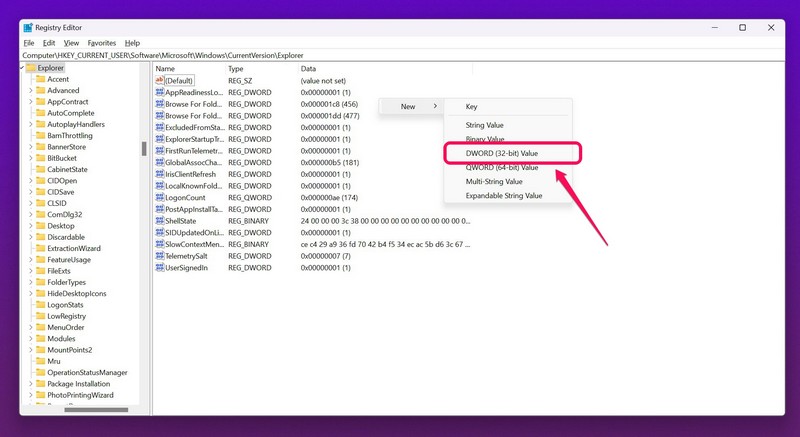Screen dimensions: 800x437
Task: Click the Advanced folder icon in tree
Action: pos(41,90)
